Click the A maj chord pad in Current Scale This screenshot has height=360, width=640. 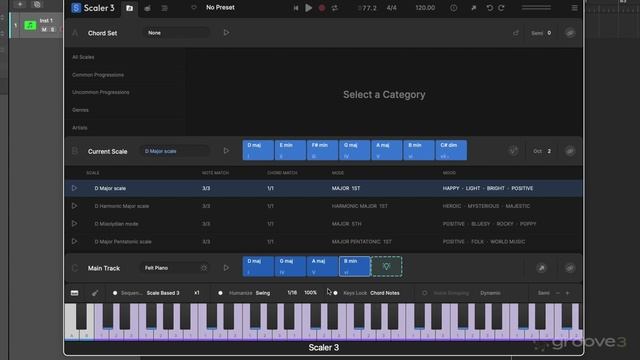coord(387,150)
